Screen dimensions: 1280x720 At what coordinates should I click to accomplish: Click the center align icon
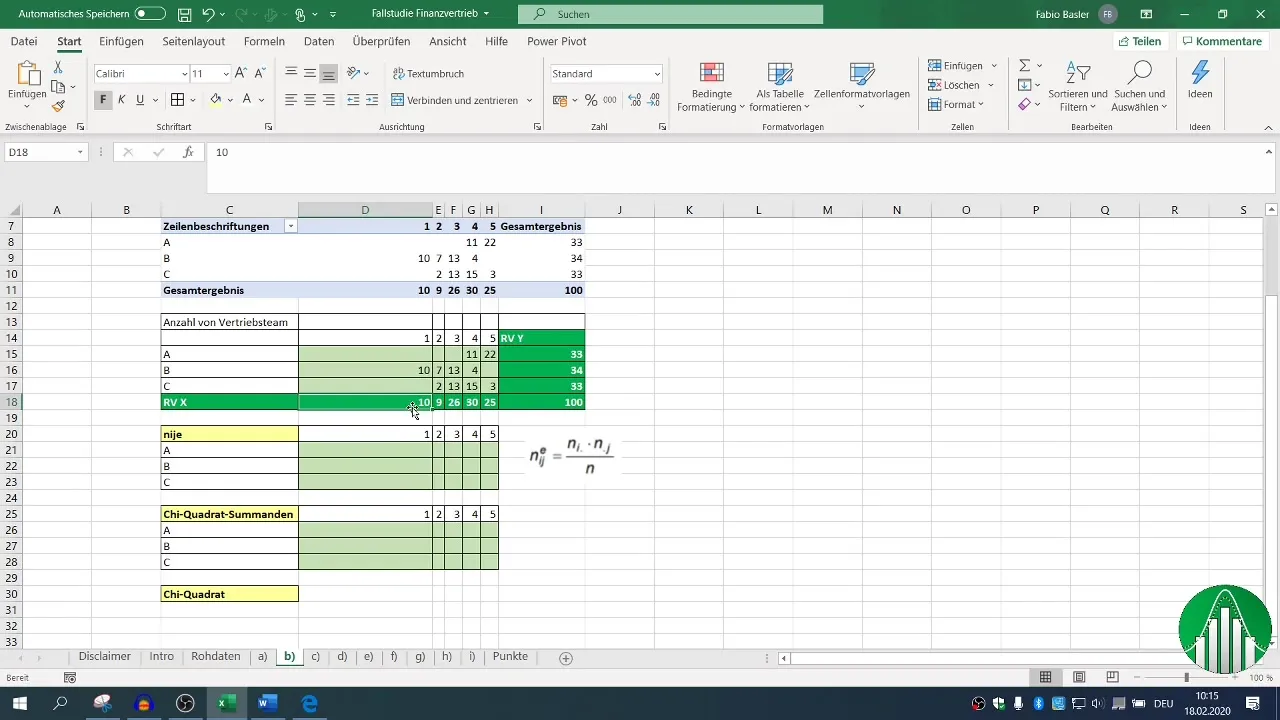point(310,100)
